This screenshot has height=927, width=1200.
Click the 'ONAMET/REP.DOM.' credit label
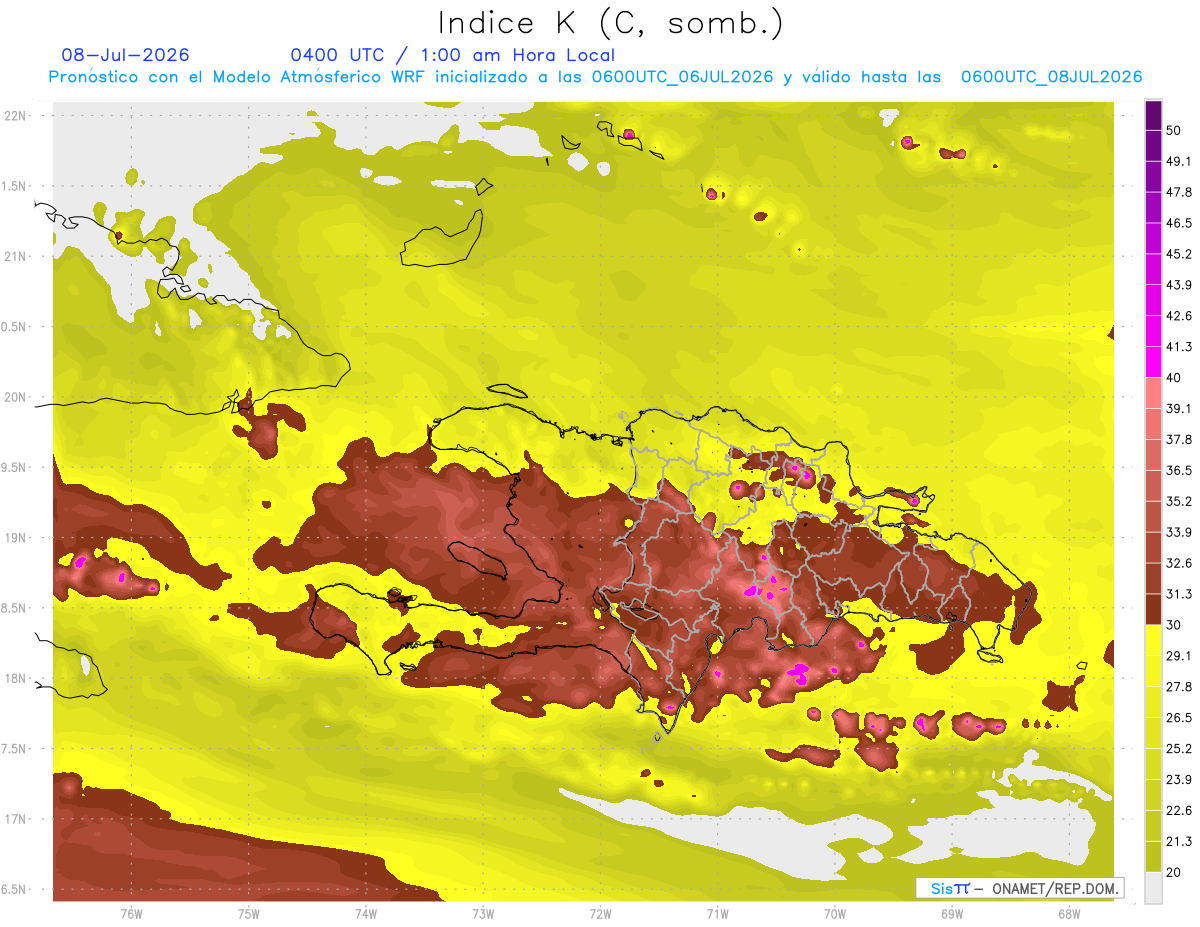coord(1055,888)
